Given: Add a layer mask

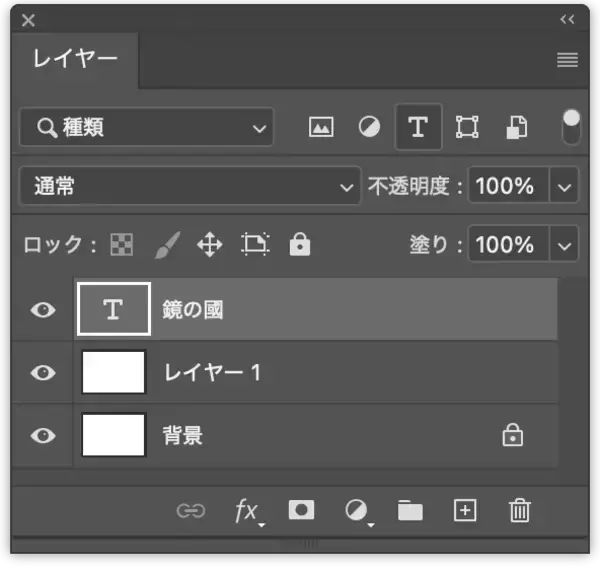Looking at the screenshot, I should 302,510.
